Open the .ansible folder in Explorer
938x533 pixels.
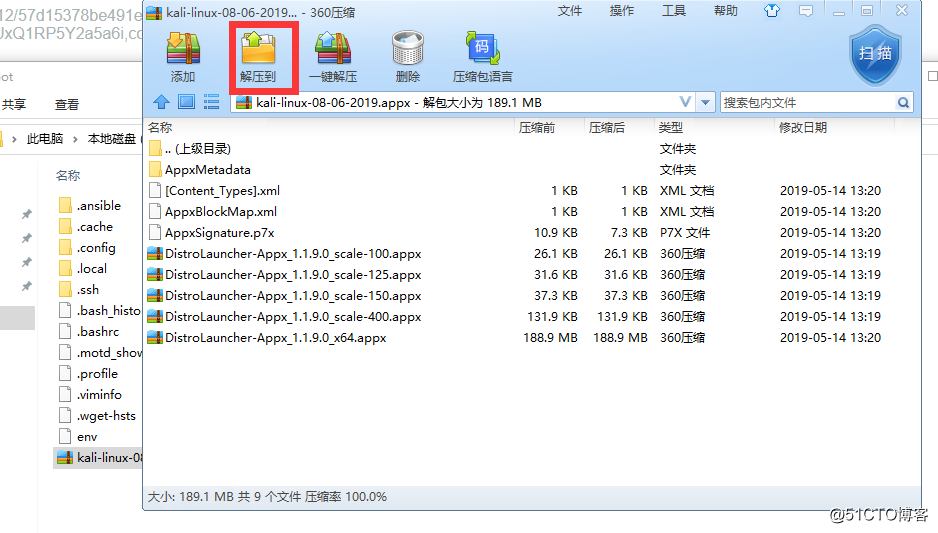[90, 205]
